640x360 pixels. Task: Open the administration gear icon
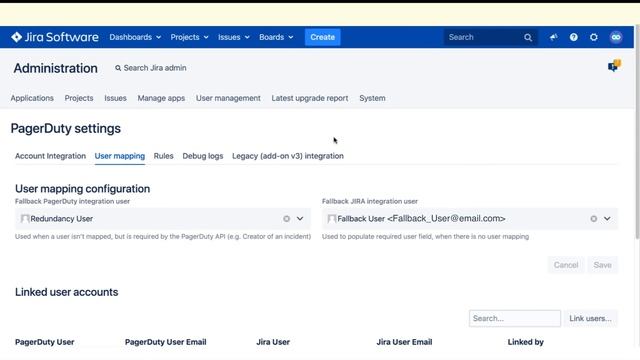(594, 37)
